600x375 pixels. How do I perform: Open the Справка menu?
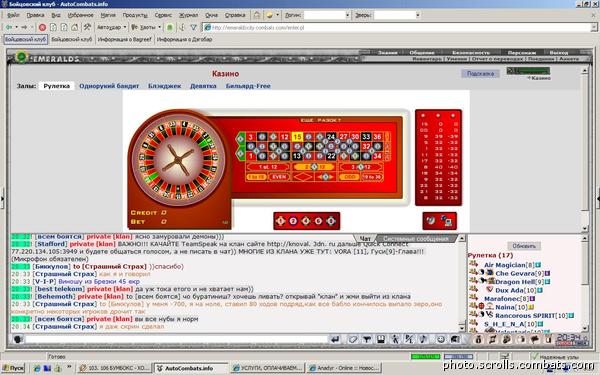coord(235,15)
